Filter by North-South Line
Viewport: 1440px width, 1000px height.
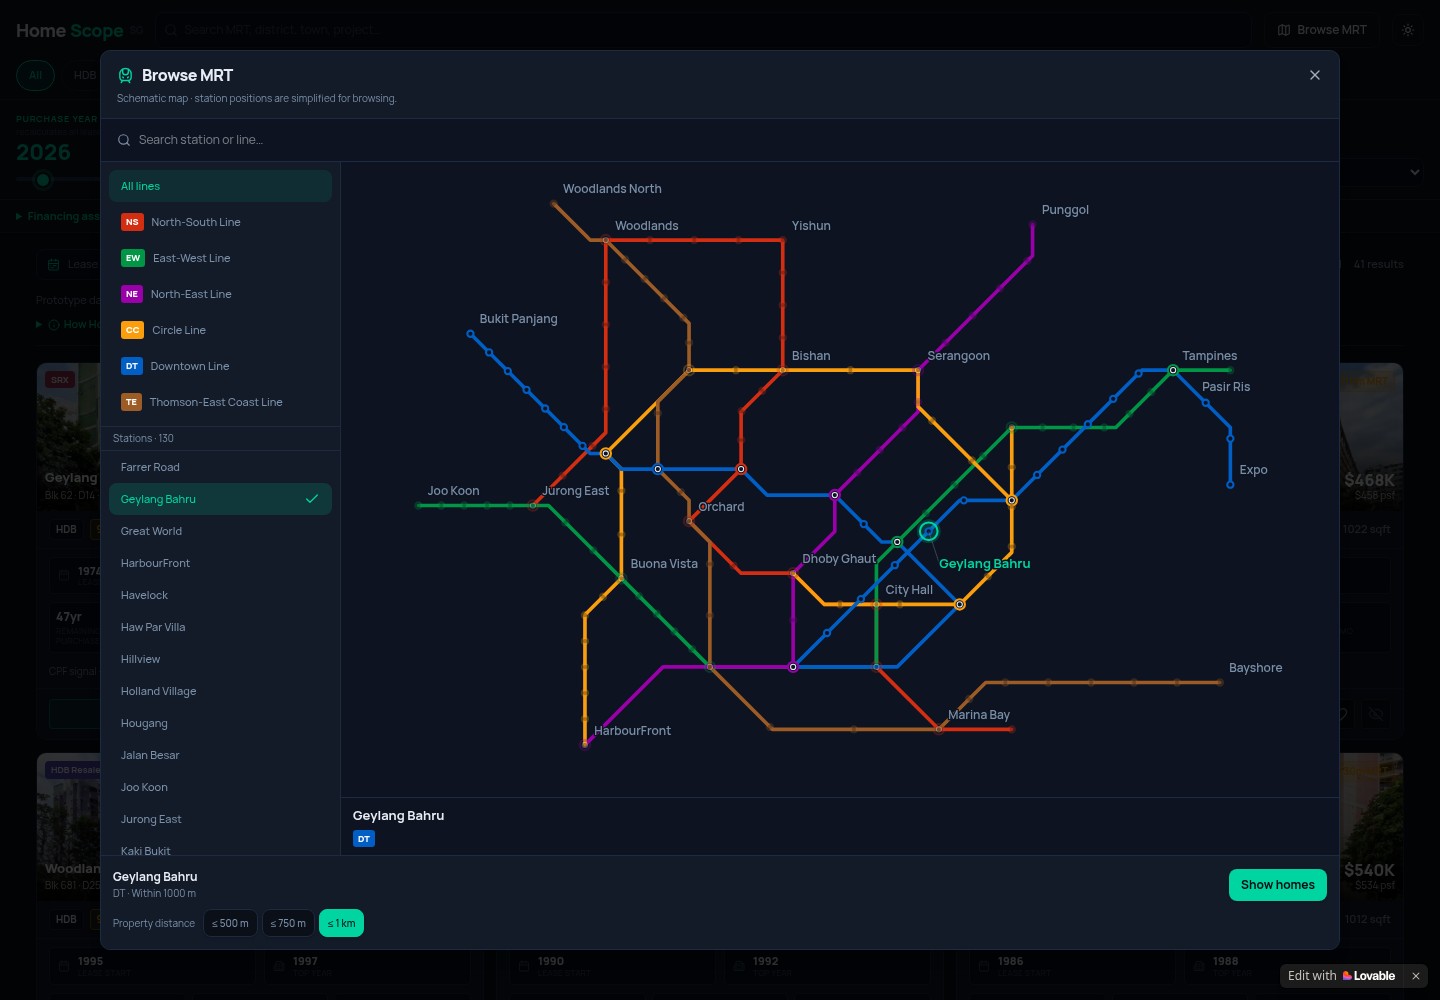click(x=220, y=222)
